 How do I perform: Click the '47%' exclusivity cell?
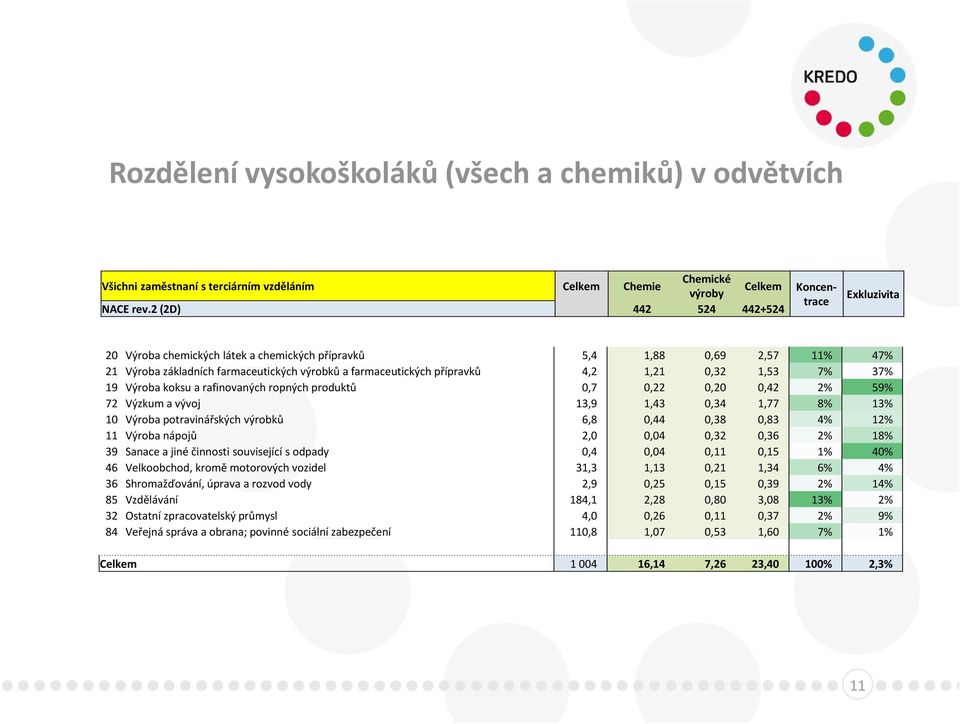[x=872, y=355]
